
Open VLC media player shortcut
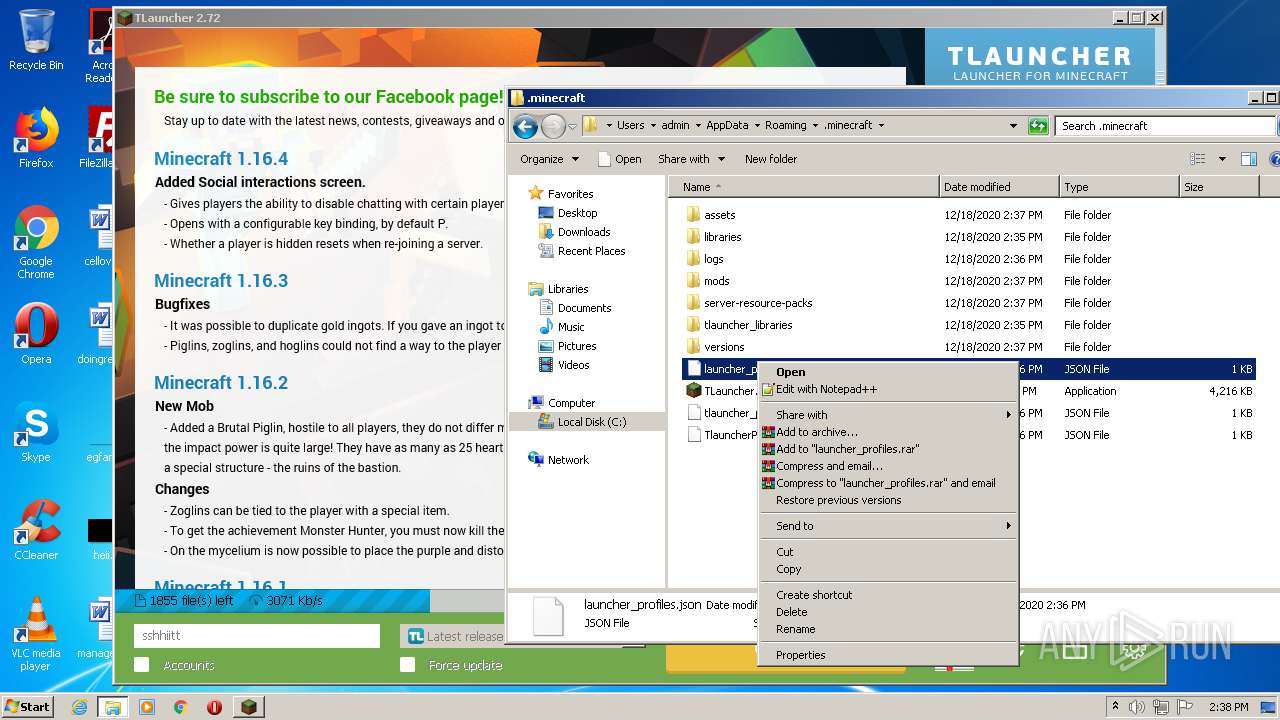[x=36, y=634]
